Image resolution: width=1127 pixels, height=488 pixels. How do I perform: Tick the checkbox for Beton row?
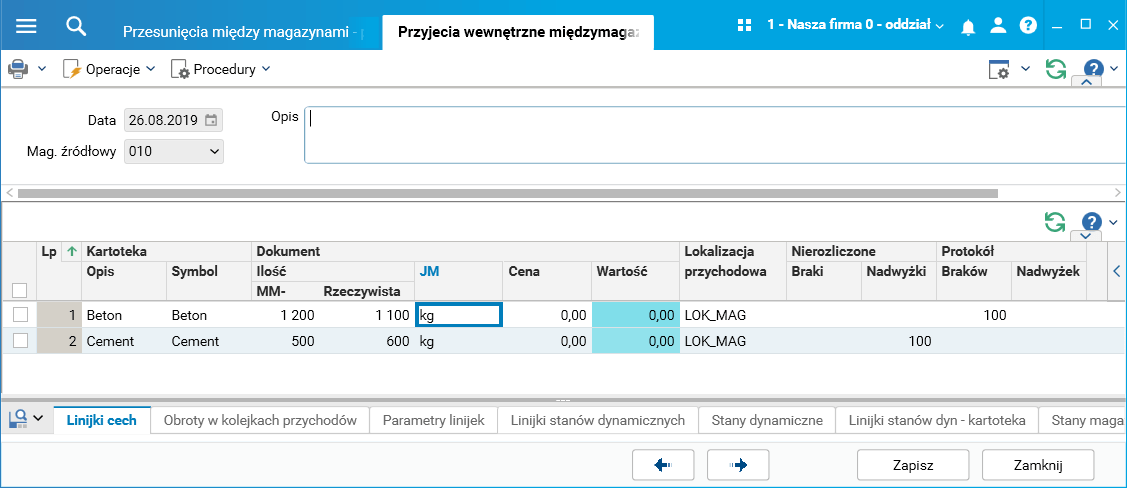click(x=20, y=315)
